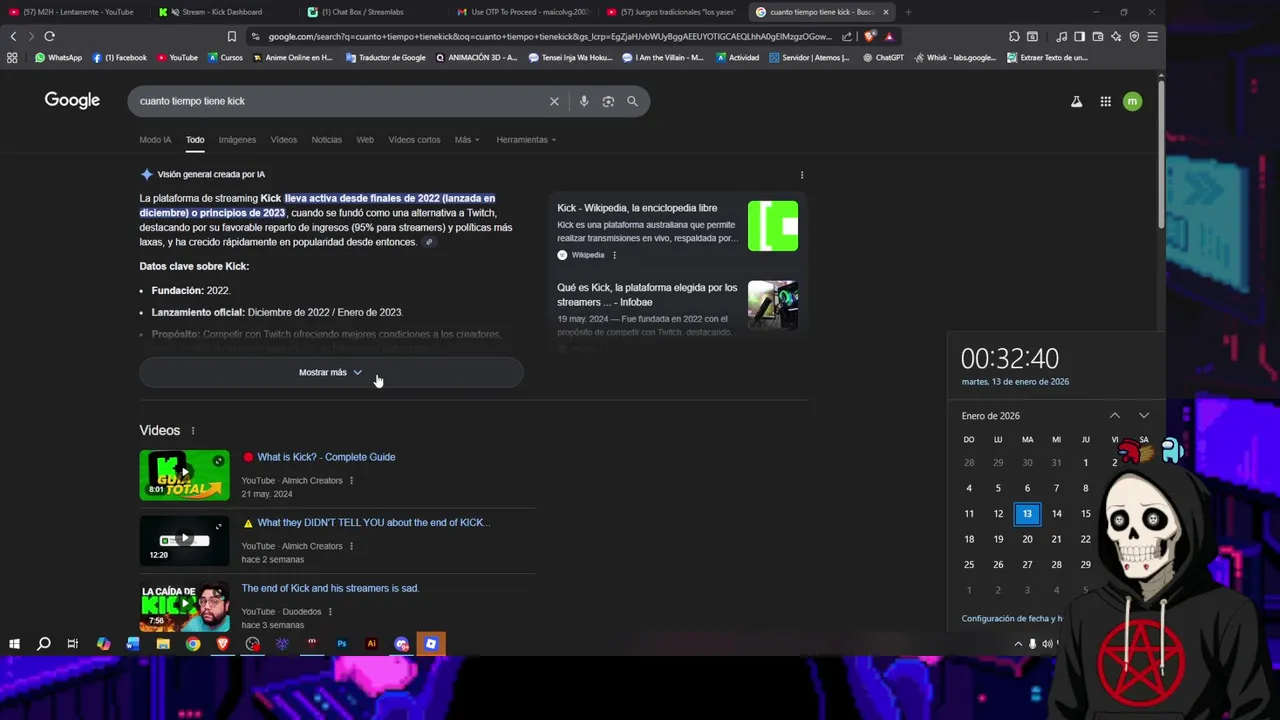
Task: Open Illustrator from the taskbar
Action: tap(372, 644)
